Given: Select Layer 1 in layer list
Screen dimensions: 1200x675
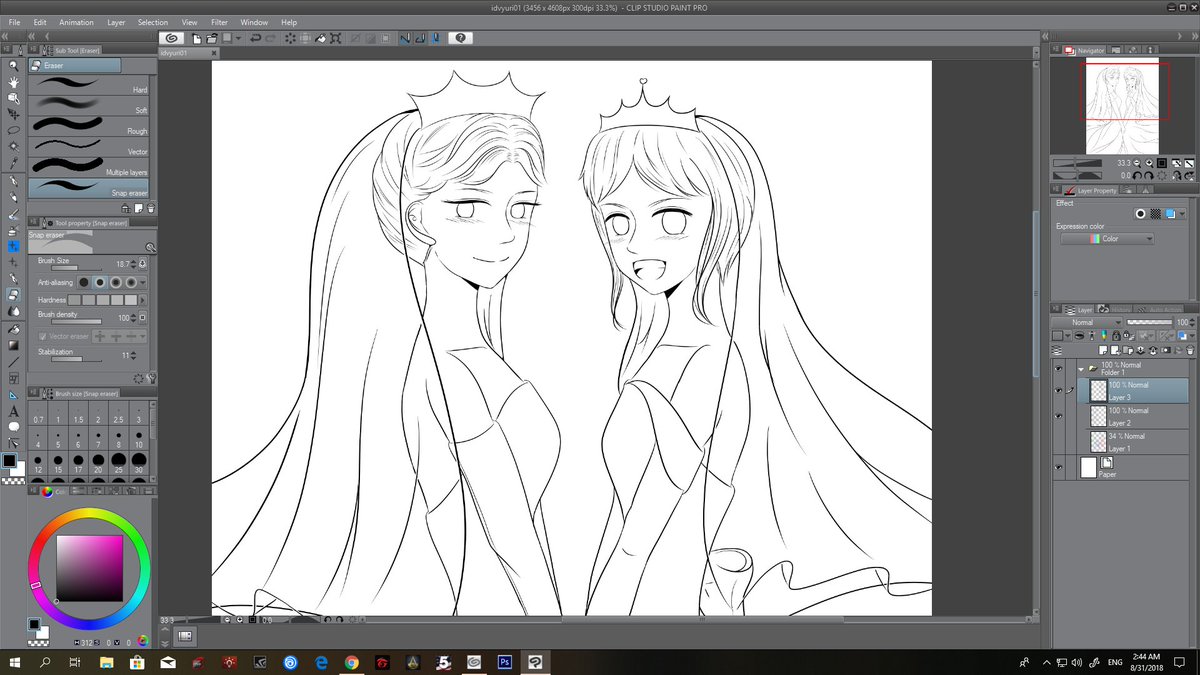Looking at the screenshot, I should (1139, 442).
